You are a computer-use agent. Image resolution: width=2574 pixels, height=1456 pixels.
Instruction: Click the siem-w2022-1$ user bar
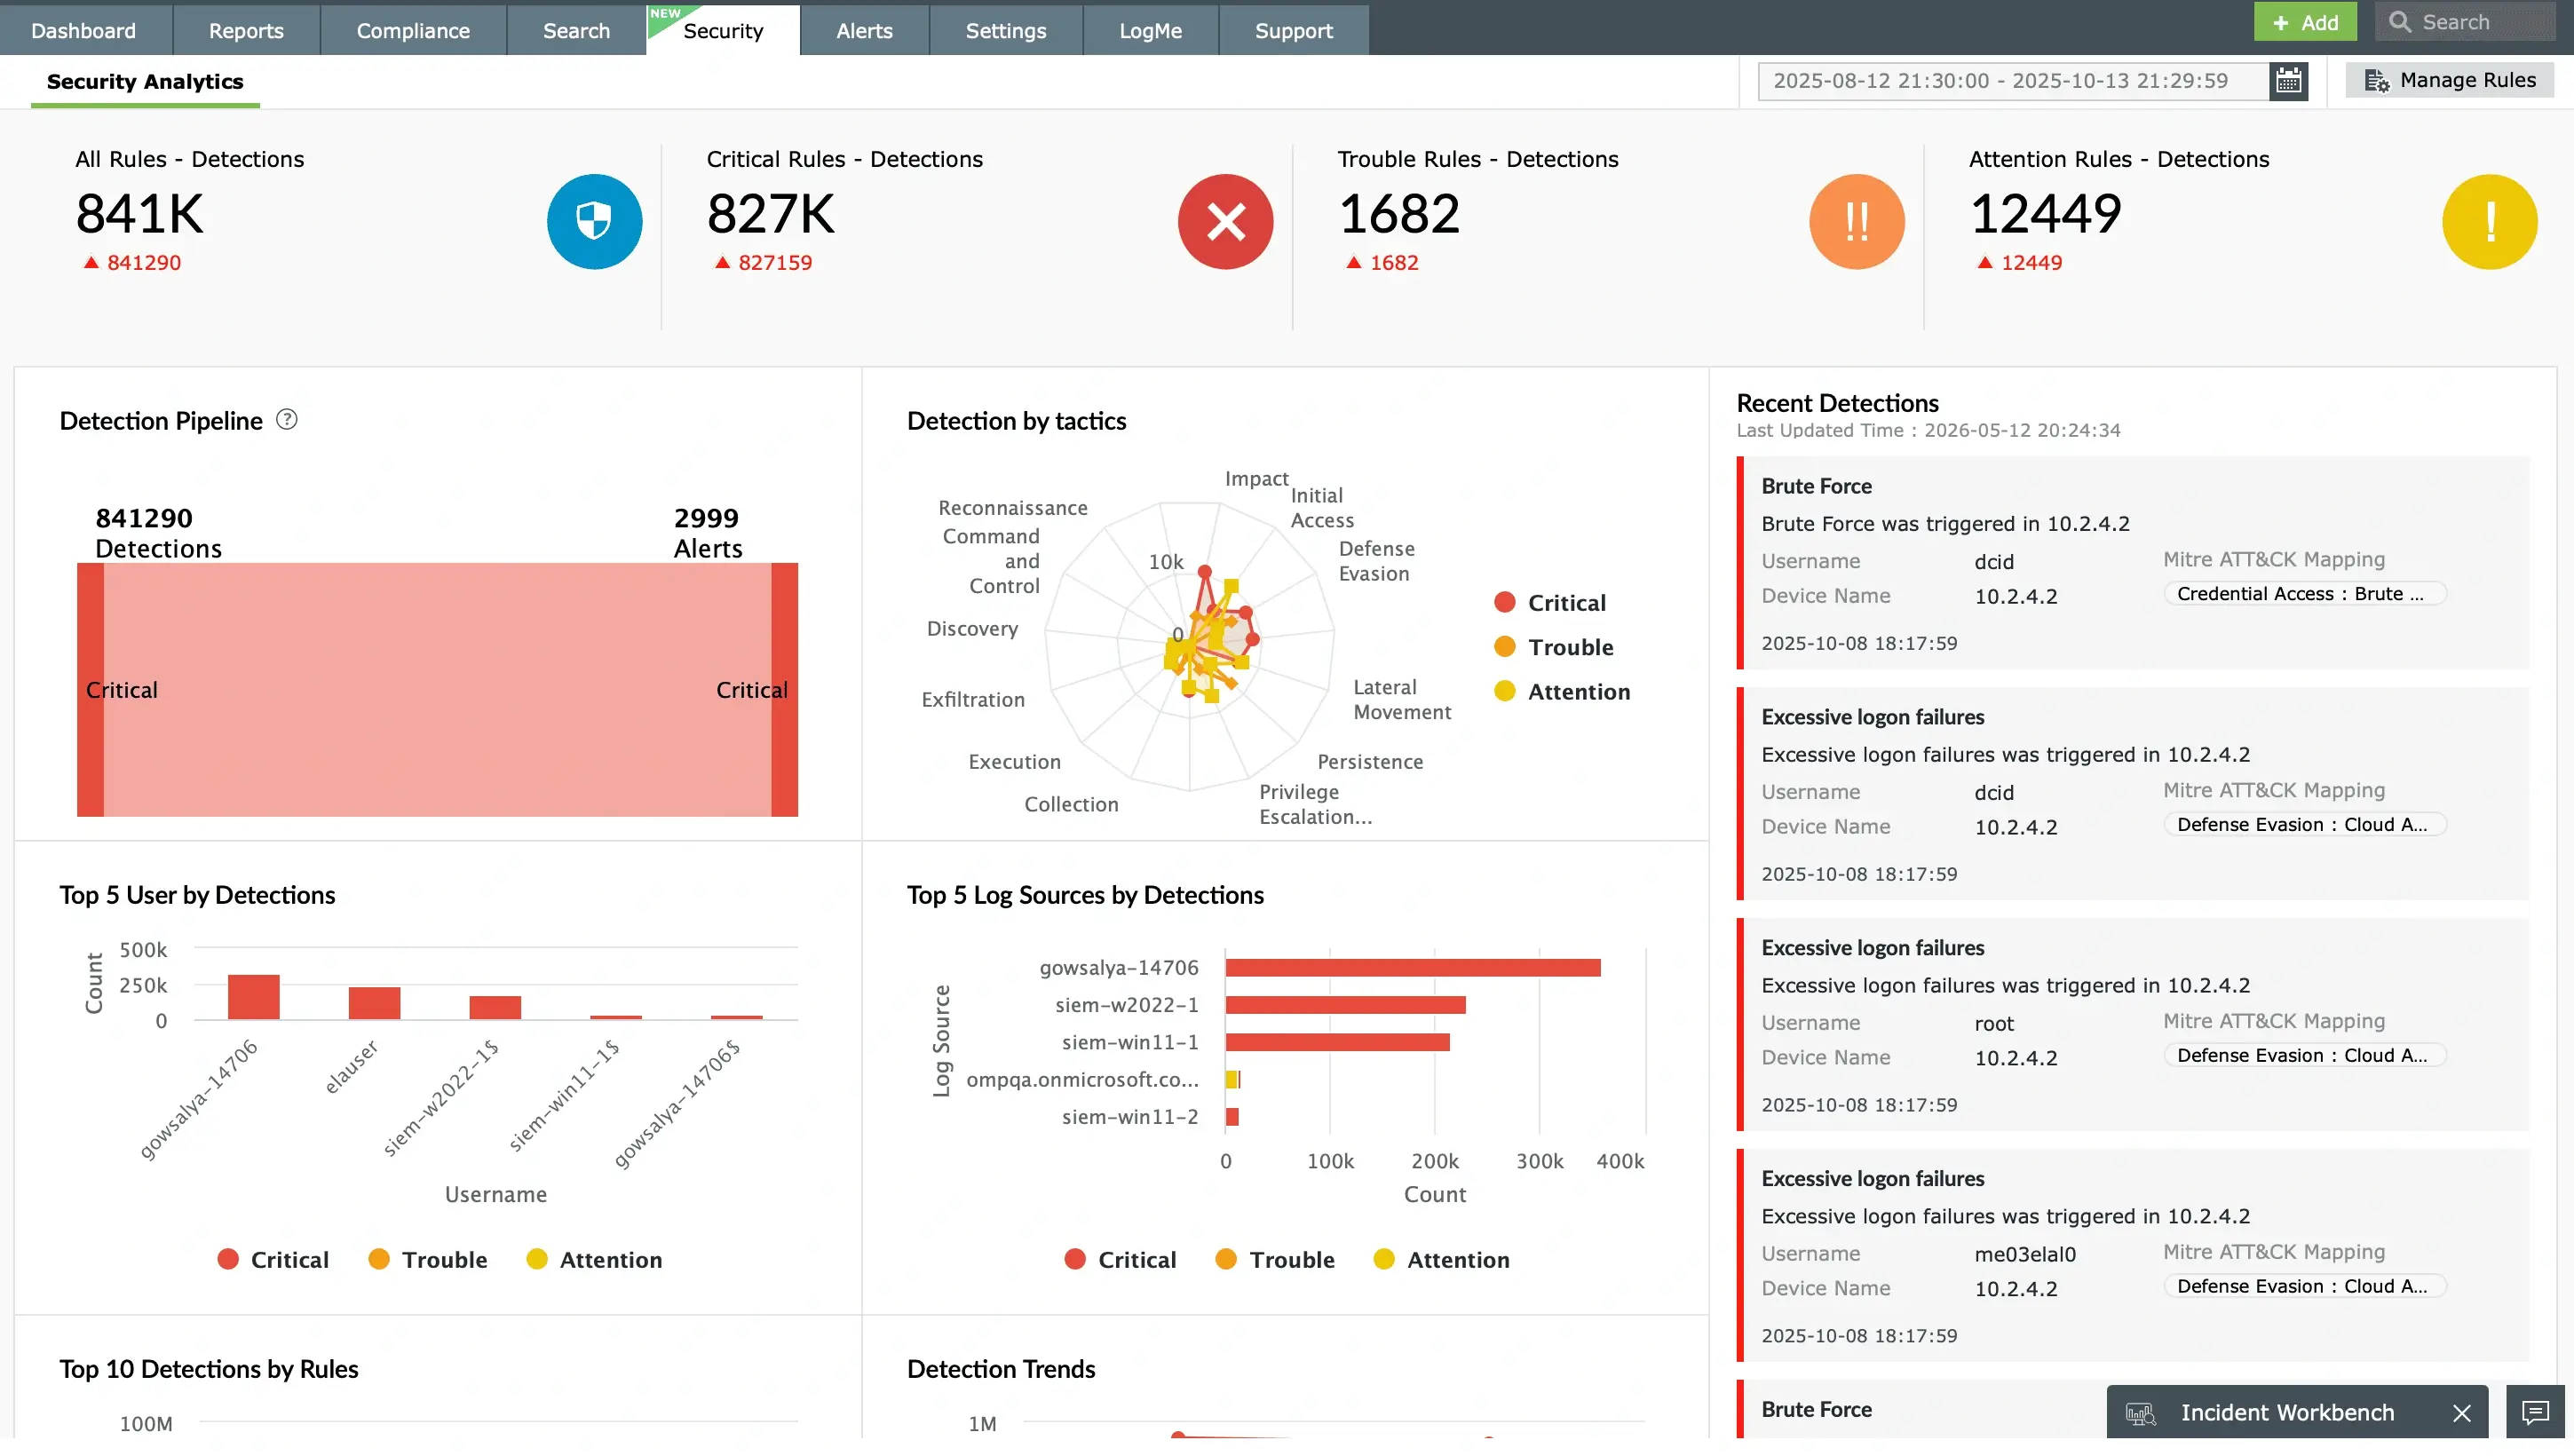pyautogui.click(x=495, y=1008)
